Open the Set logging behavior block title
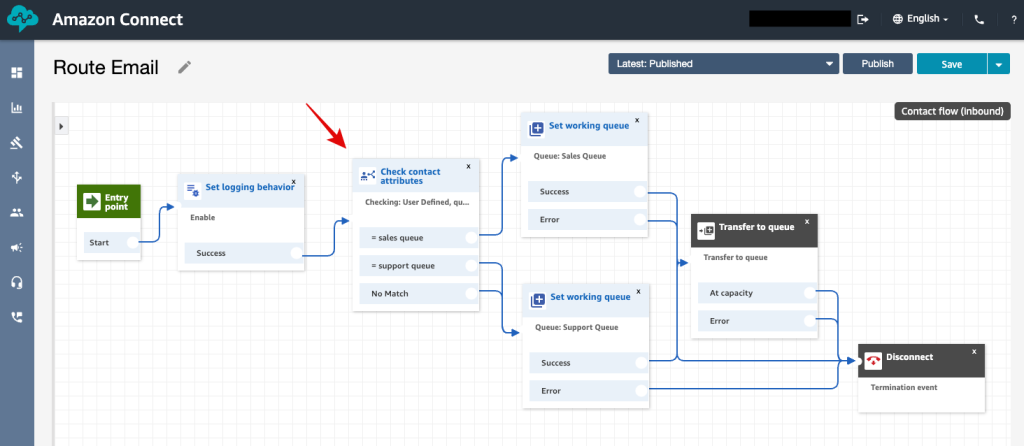1024x446 pixels. (x=249, y=187)
